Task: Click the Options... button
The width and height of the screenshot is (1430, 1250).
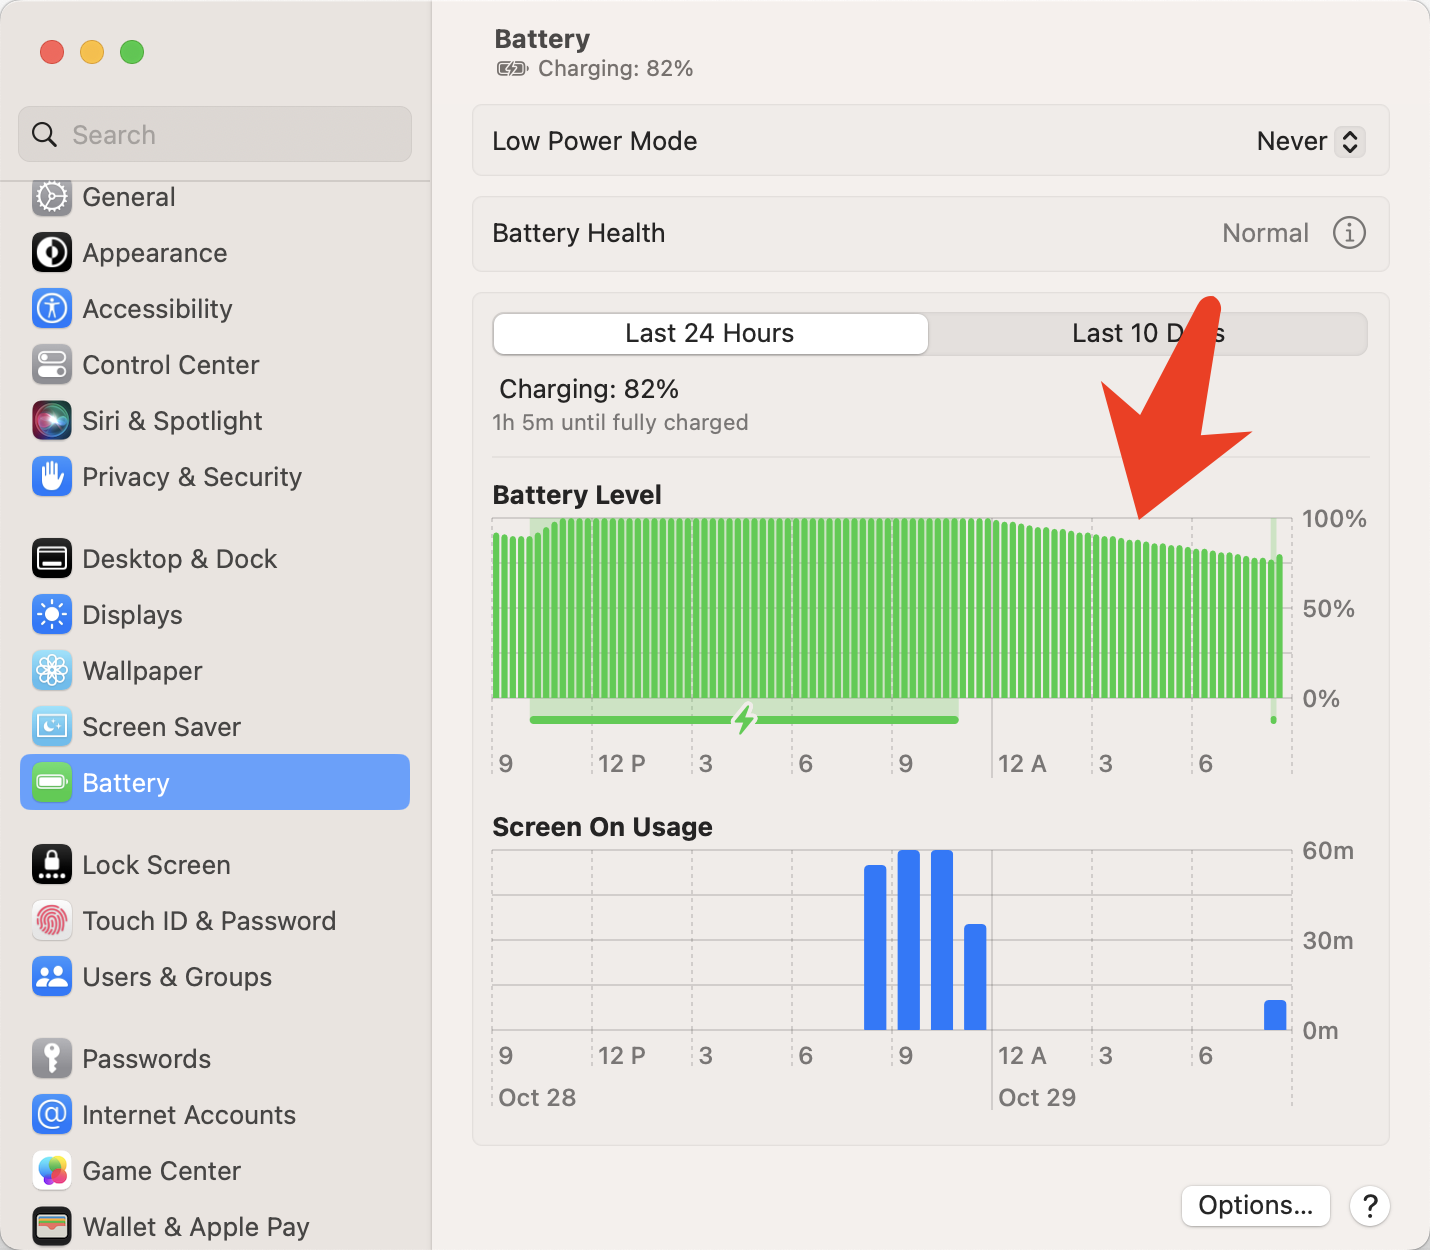Action: (1255, 1206)
